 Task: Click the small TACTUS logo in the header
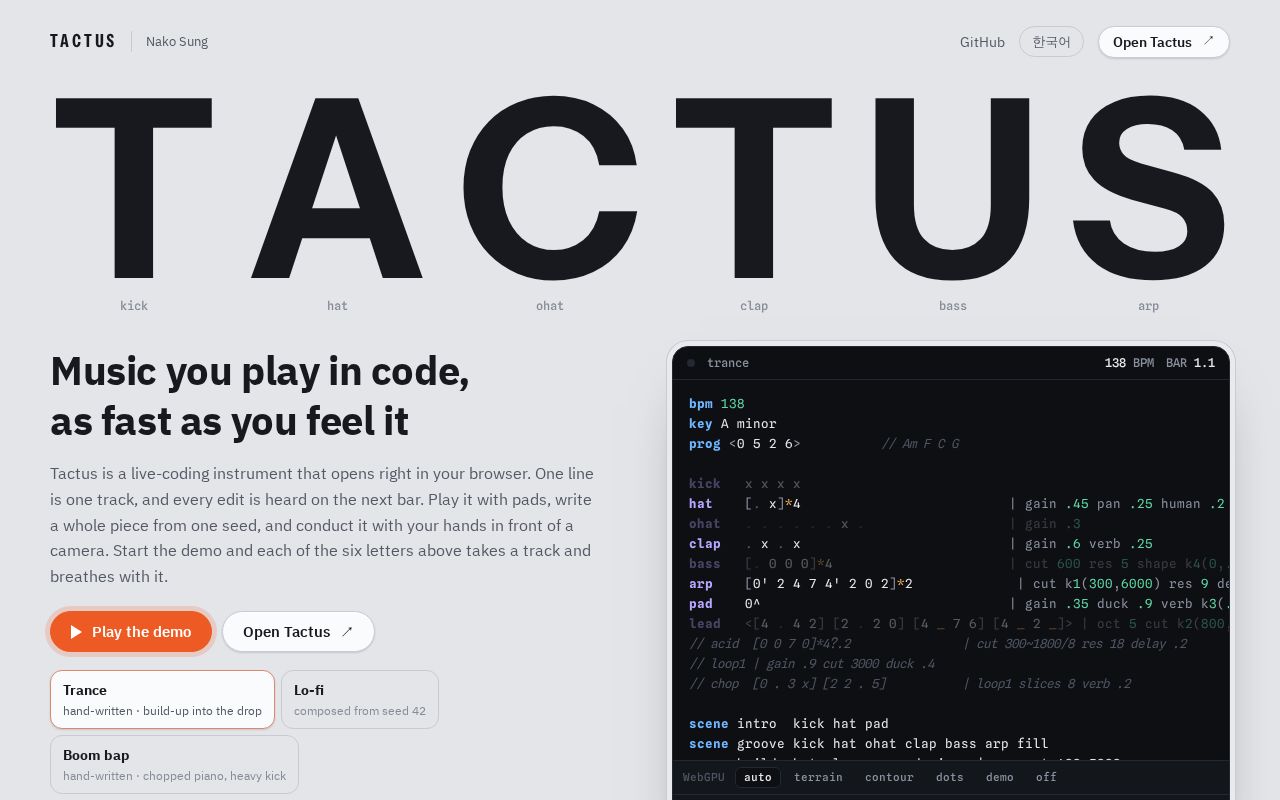pyautogui.click(x=83, y=41)
